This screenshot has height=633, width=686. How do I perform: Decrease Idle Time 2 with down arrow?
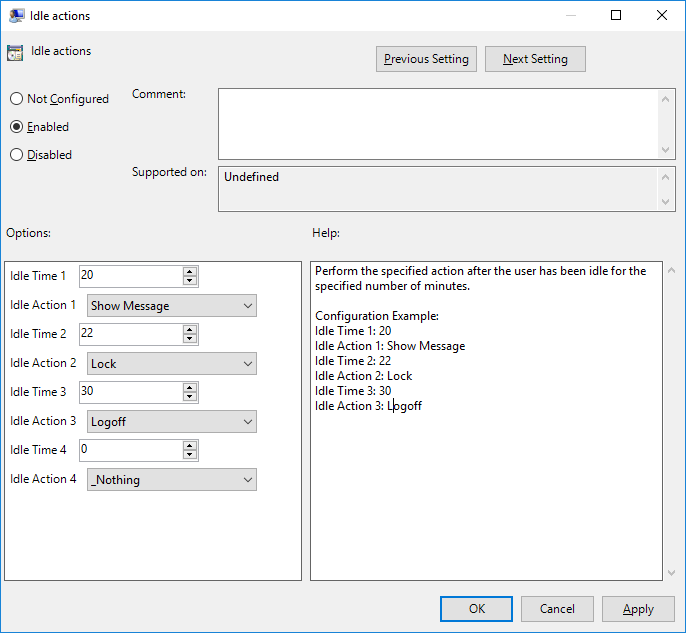pyautogui.click(x=190, y=339)
